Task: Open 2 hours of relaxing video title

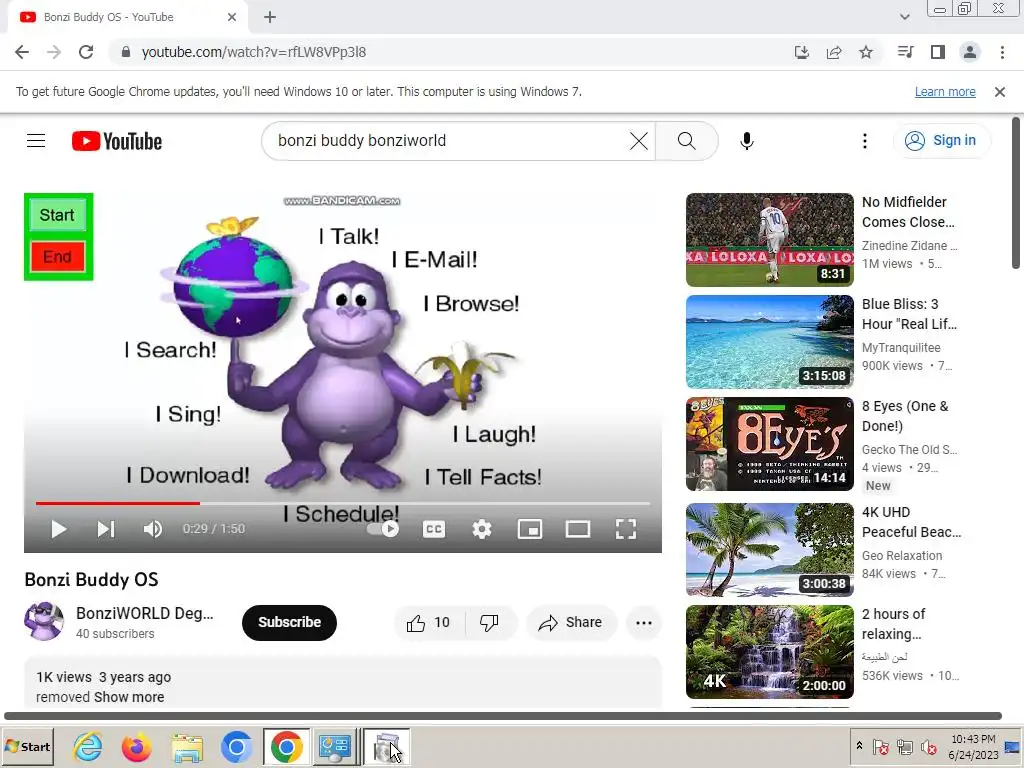Action: pyautogui.click(x=893, y=624)
